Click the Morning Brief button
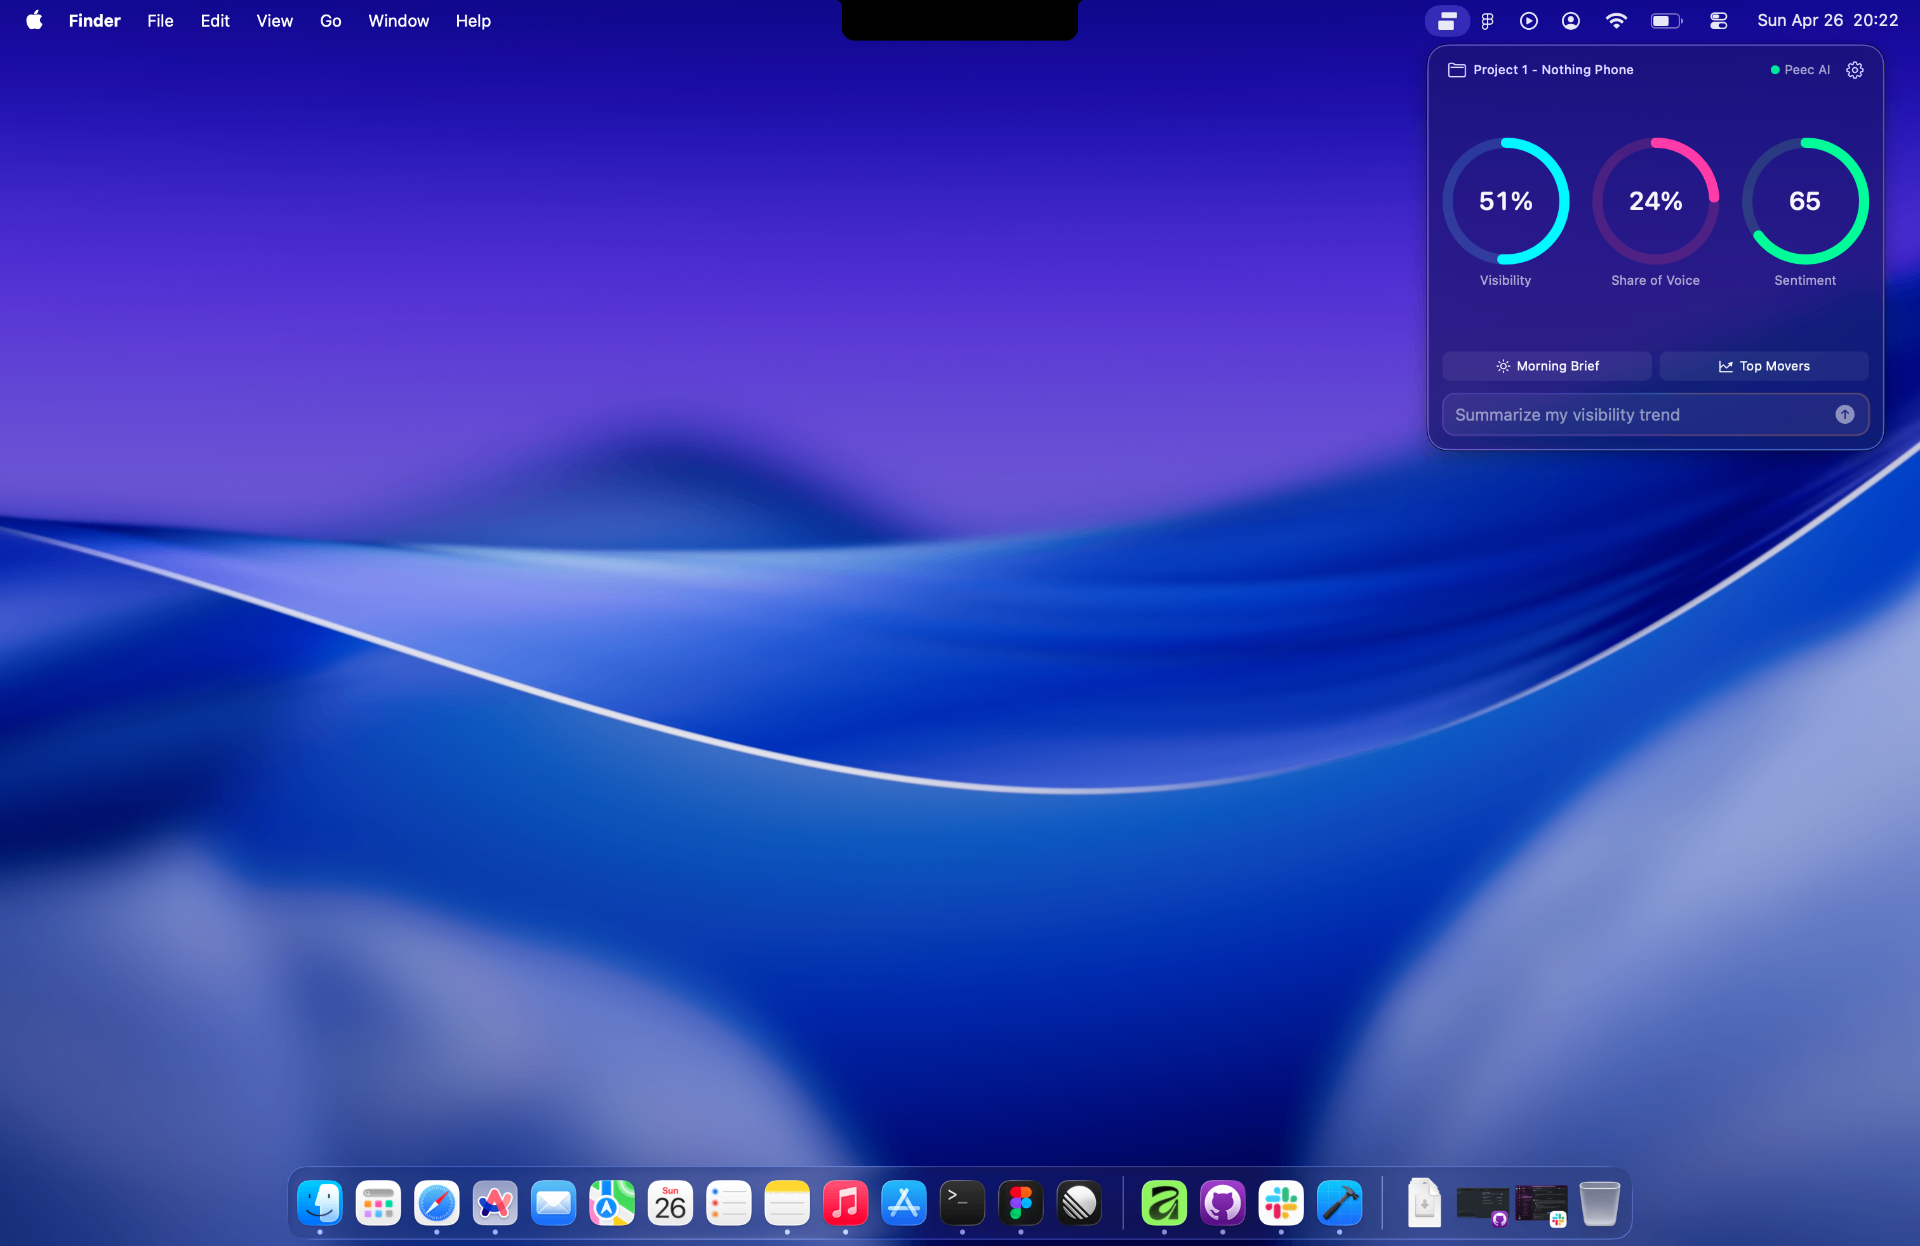Image resolution: width=1920 pixels, height=1246 pixels. 1547,366
